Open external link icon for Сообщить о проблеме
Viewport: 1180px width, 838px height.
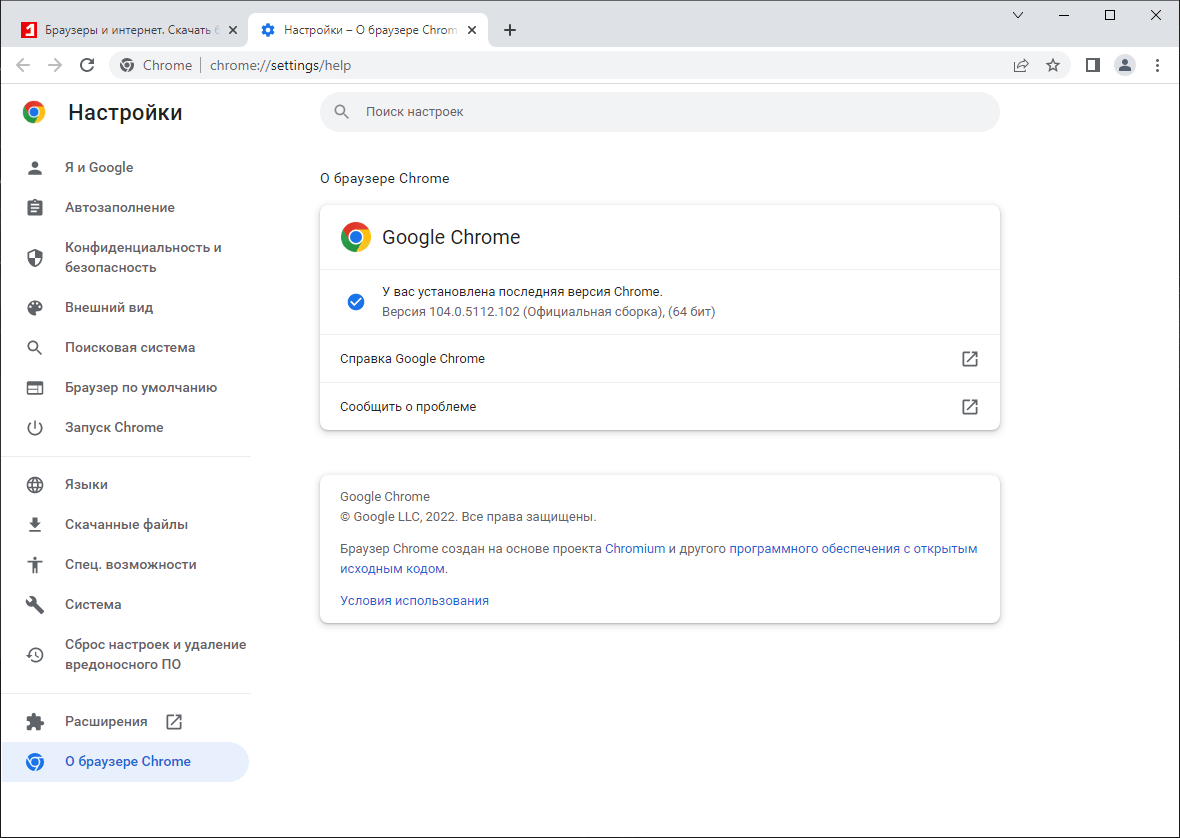click(969, 407)
